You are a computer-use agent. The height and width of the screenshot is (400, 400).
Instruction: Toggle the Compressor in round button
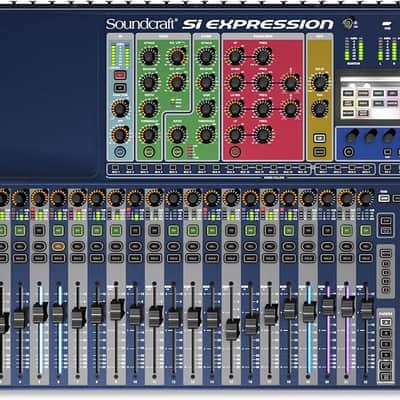pos(177,152)
